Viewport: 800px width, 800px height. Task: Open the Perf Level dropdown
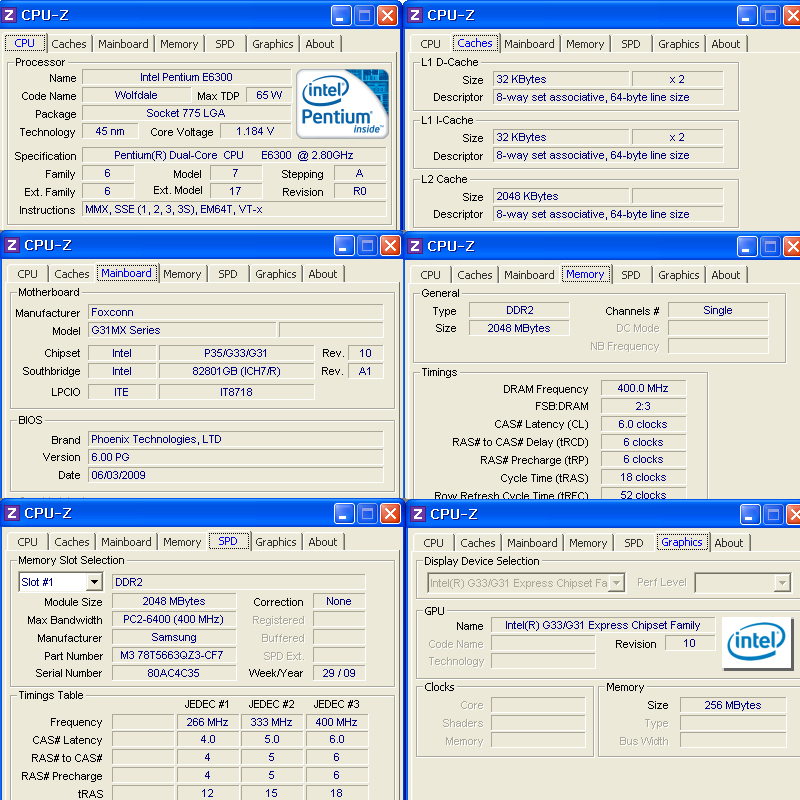pos(783,583)
